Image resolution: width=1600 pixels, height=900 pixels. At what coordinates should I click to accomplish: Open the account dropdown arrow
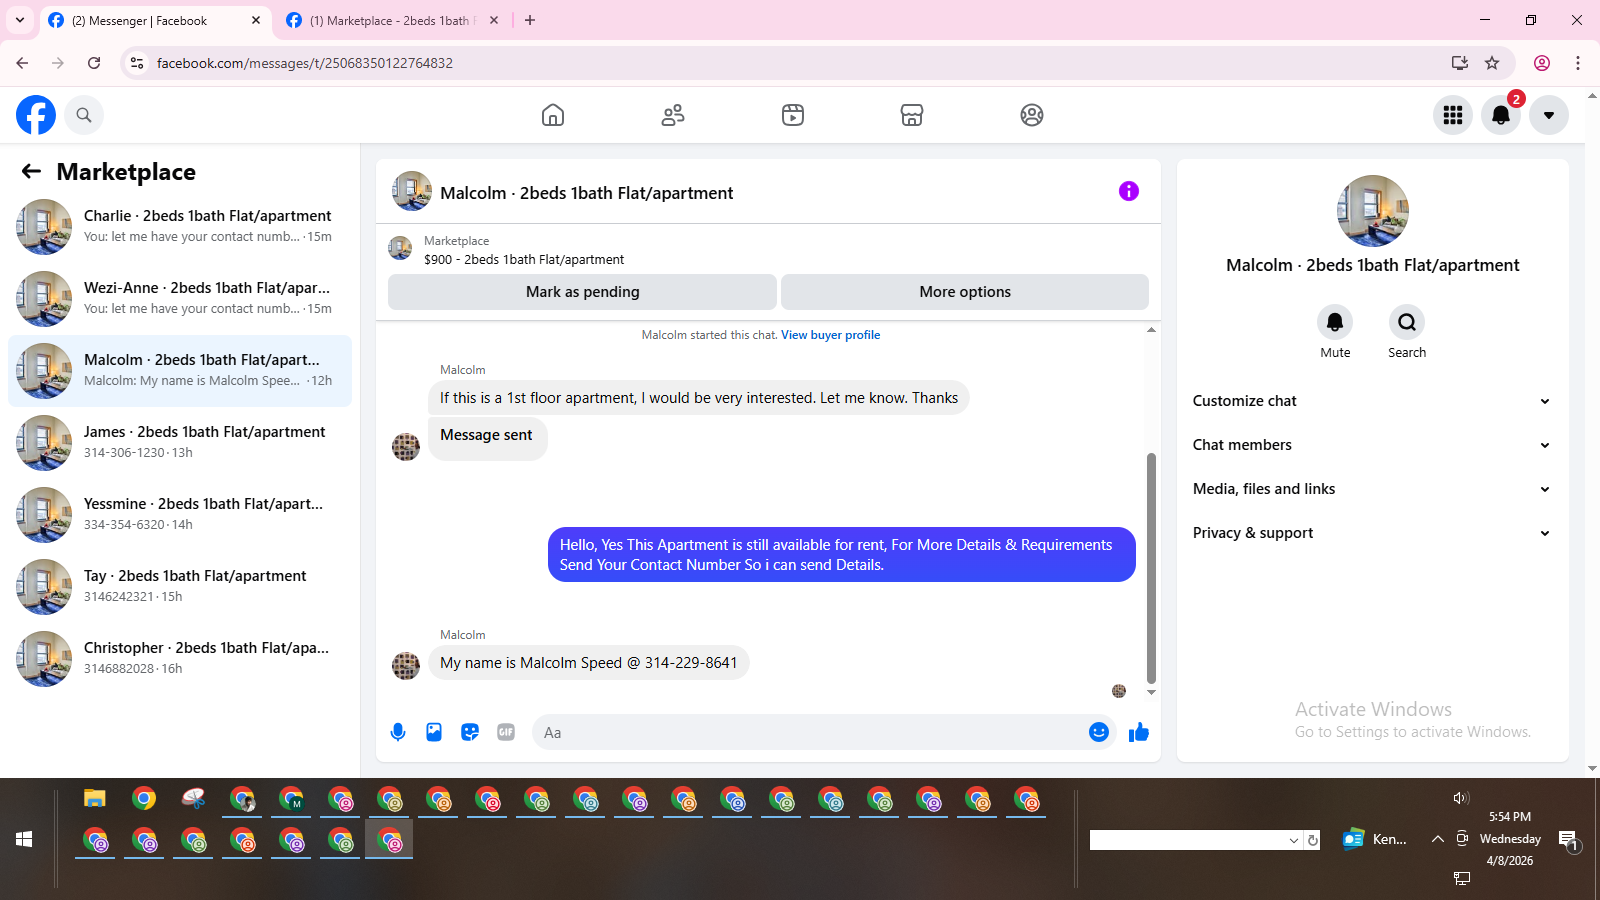pyautogui.click(x=1549, y=115)
